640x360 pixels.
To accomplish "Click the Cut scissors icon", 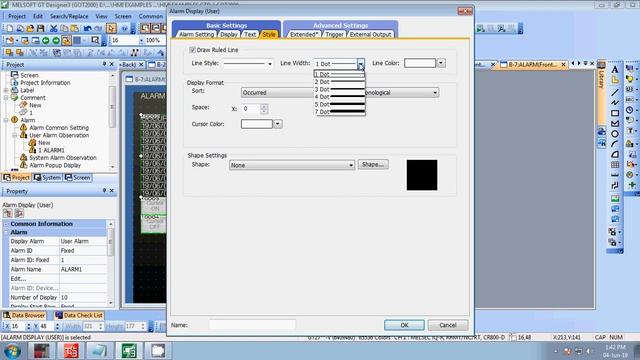I will click(x=53, y=28).
